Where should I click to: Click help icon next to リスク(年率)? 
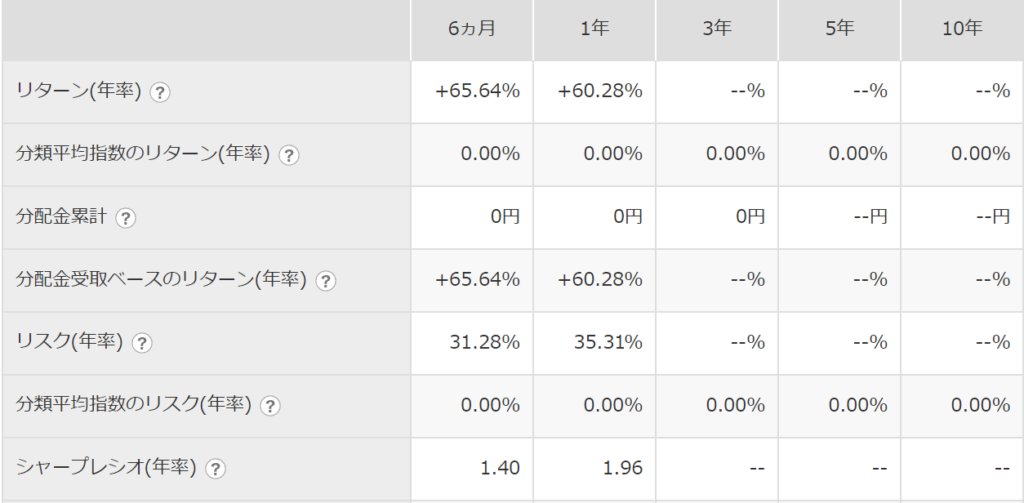pyautogui.click(x=142, y=343)
